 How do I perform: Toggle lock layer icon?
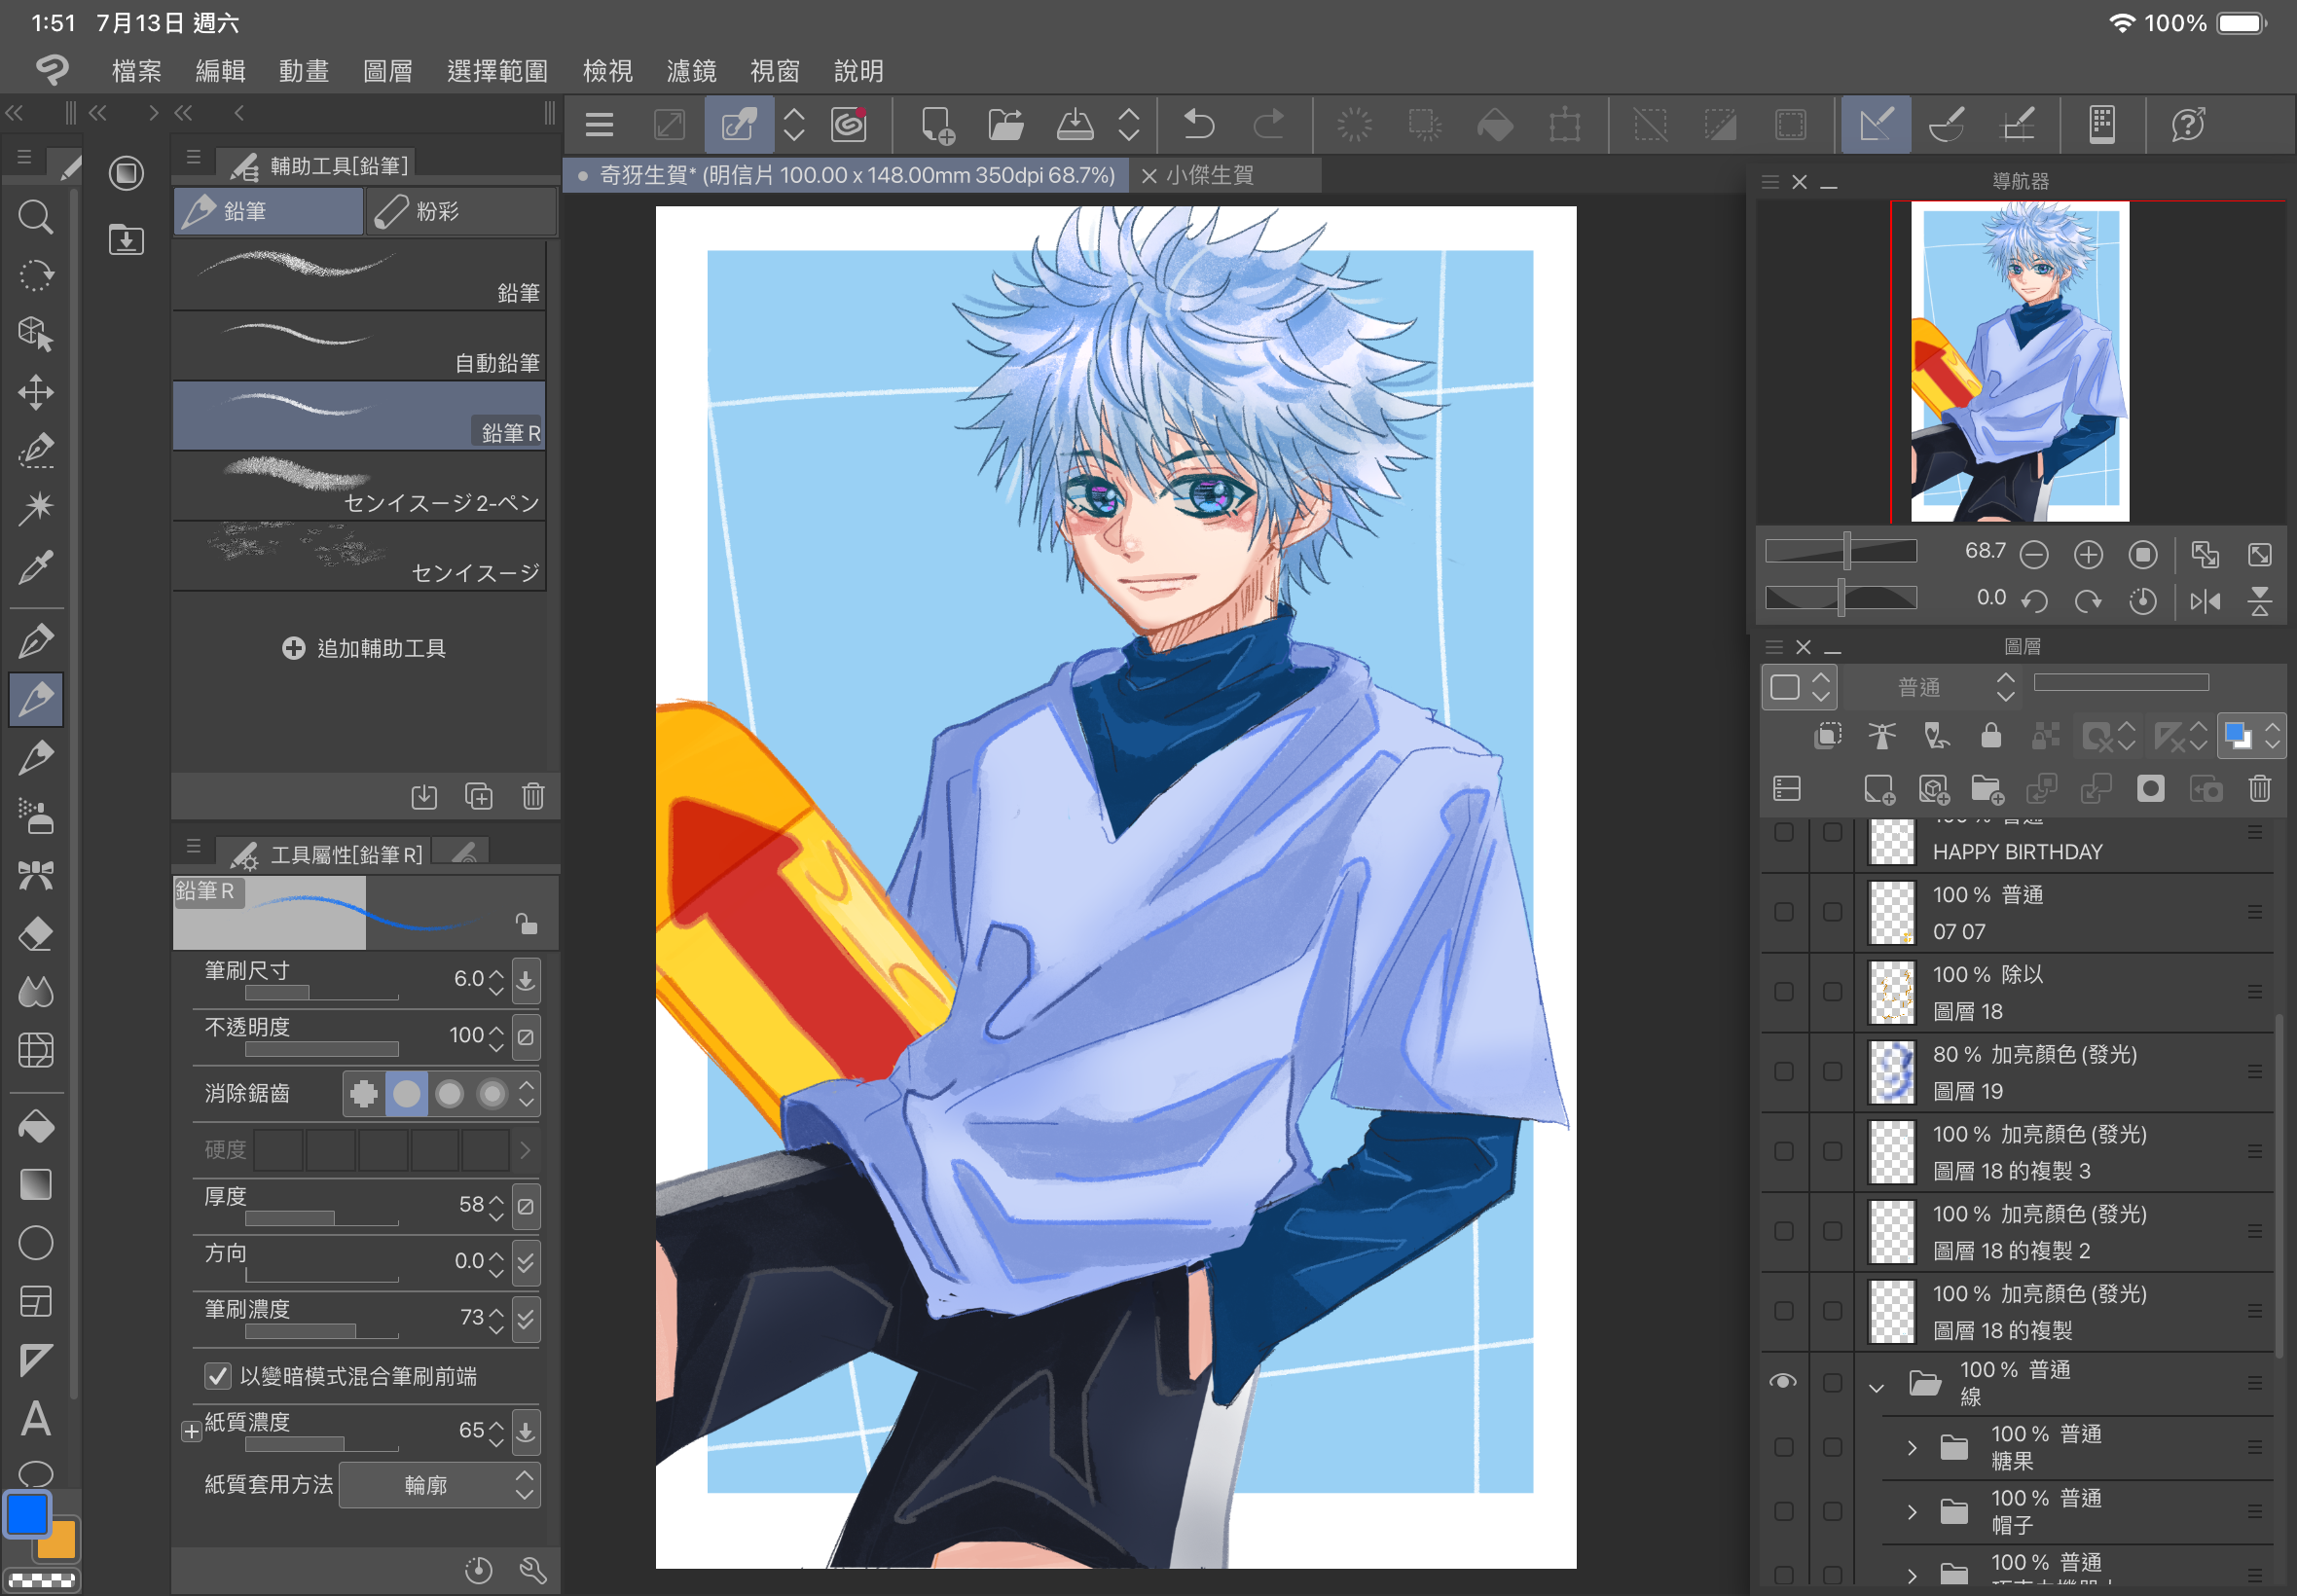click(1991, 736)
